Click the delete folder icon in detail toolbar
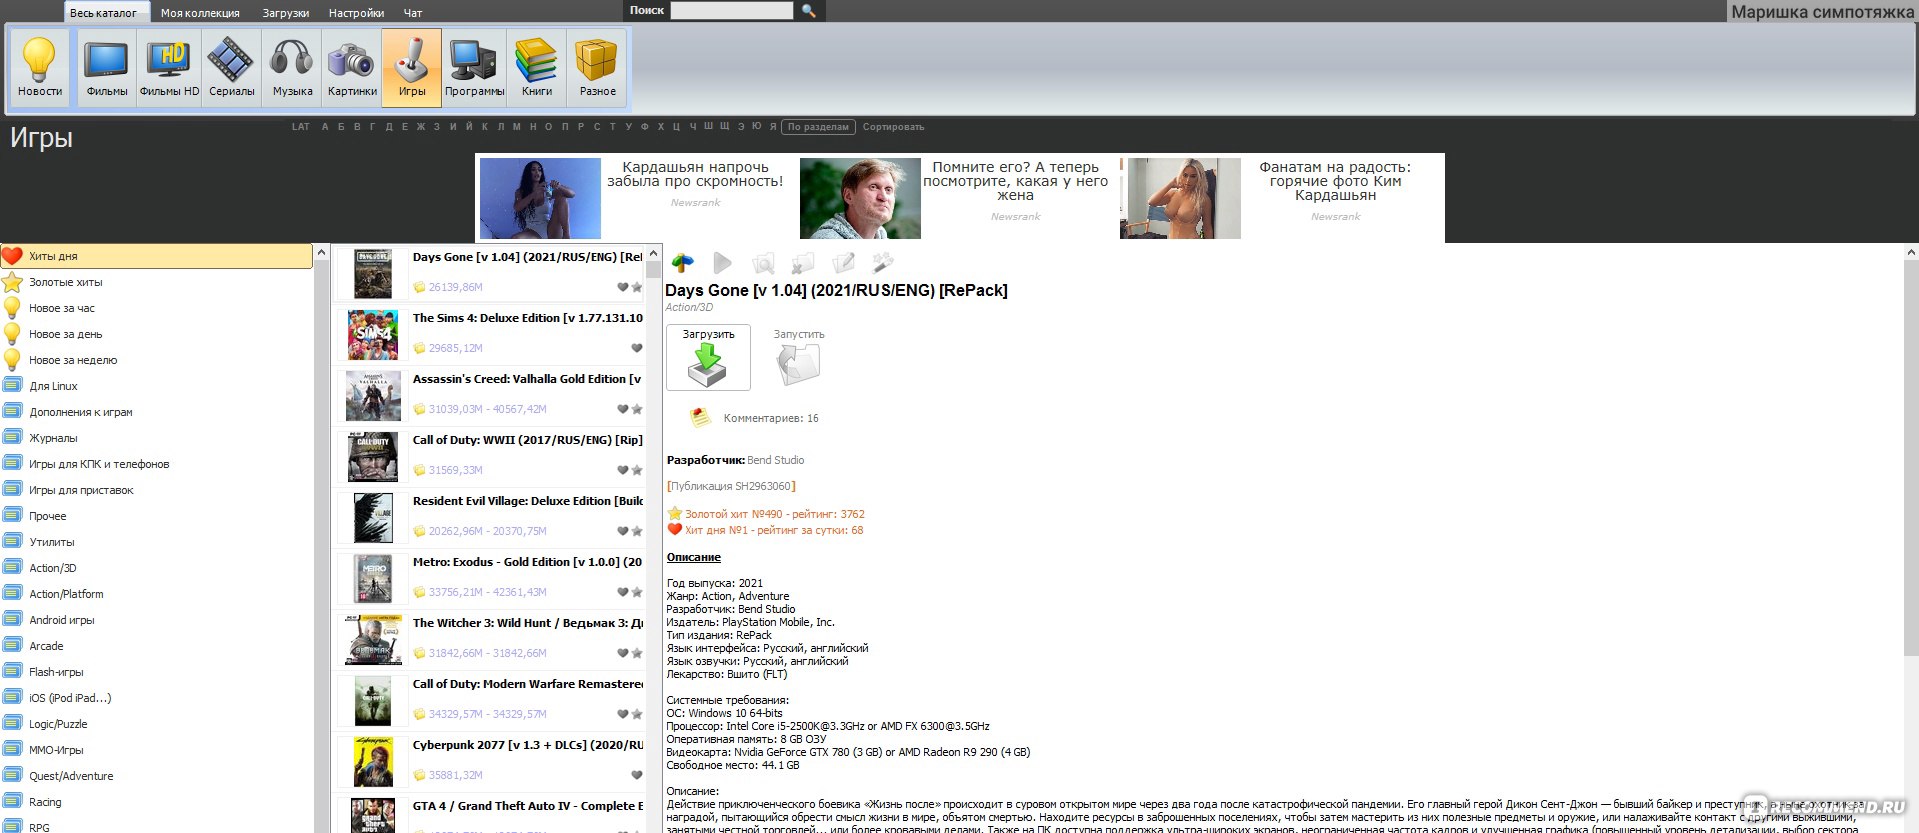Image resolution: width=1919 pixels, height=833 pixels. click(803, 263)
